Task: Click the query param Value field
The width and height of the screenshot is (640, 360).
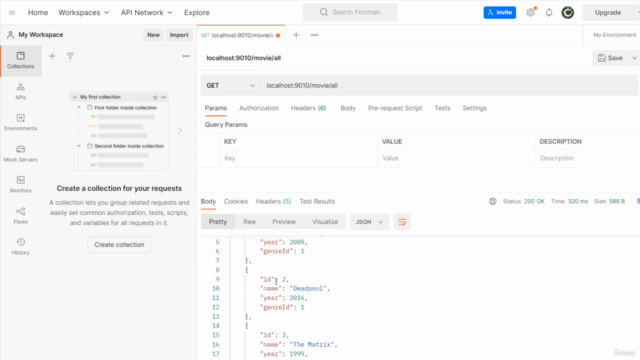Action: 456,158
